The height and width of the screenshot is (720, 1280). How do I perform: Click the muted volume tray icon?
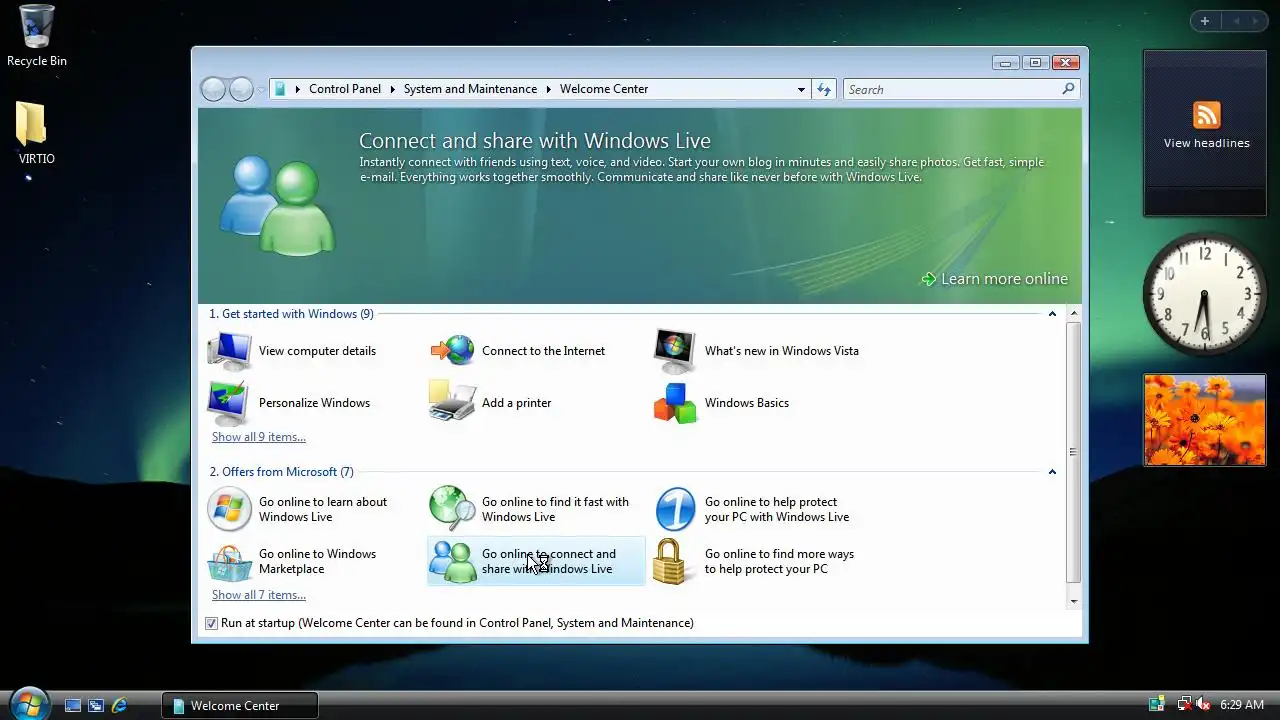pyautogui.click(x=1203, y=705)
